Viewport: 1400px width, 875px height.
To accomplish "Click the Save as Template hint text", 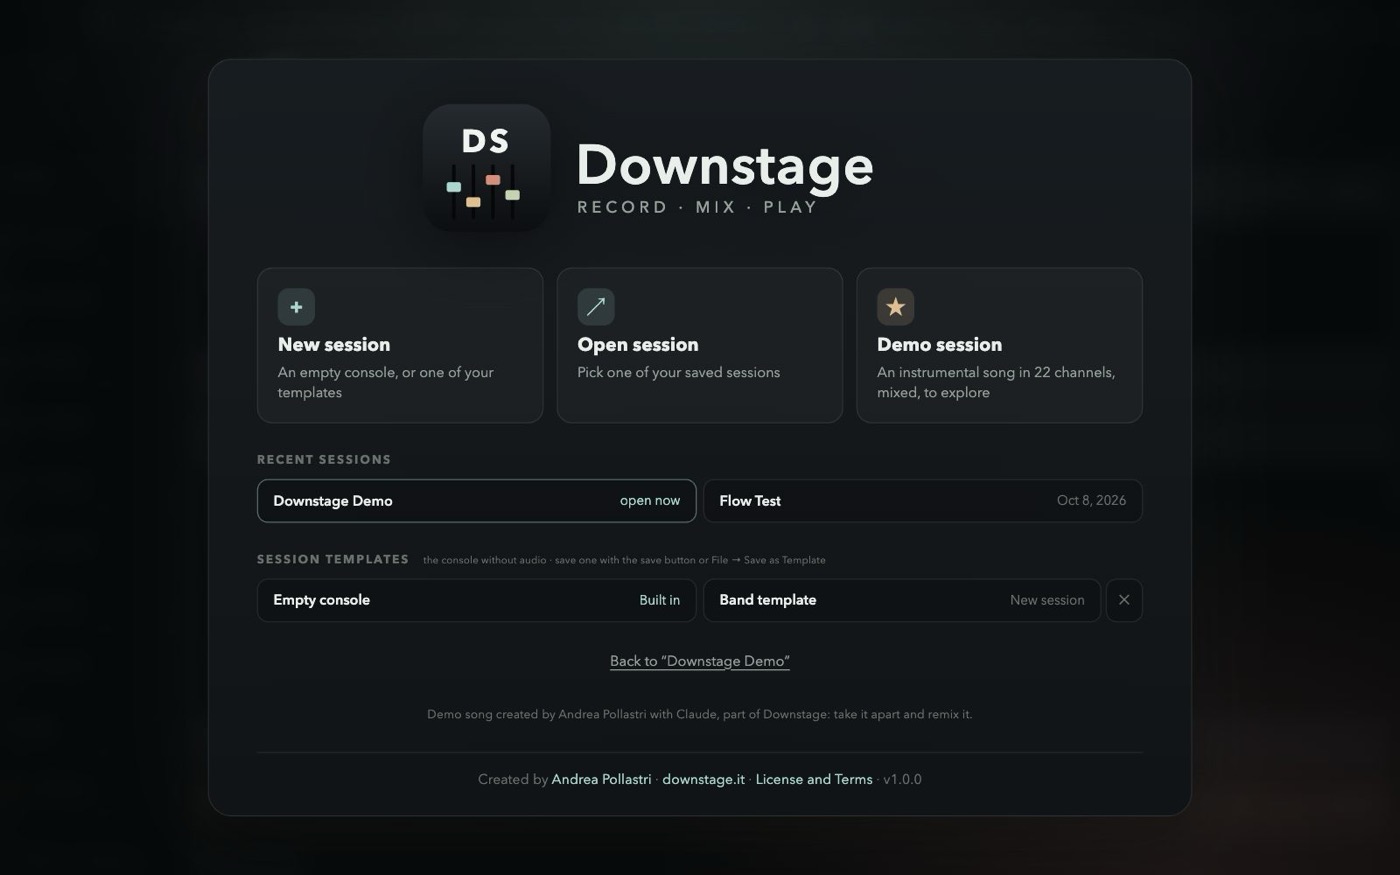I will tap(624, 560).
